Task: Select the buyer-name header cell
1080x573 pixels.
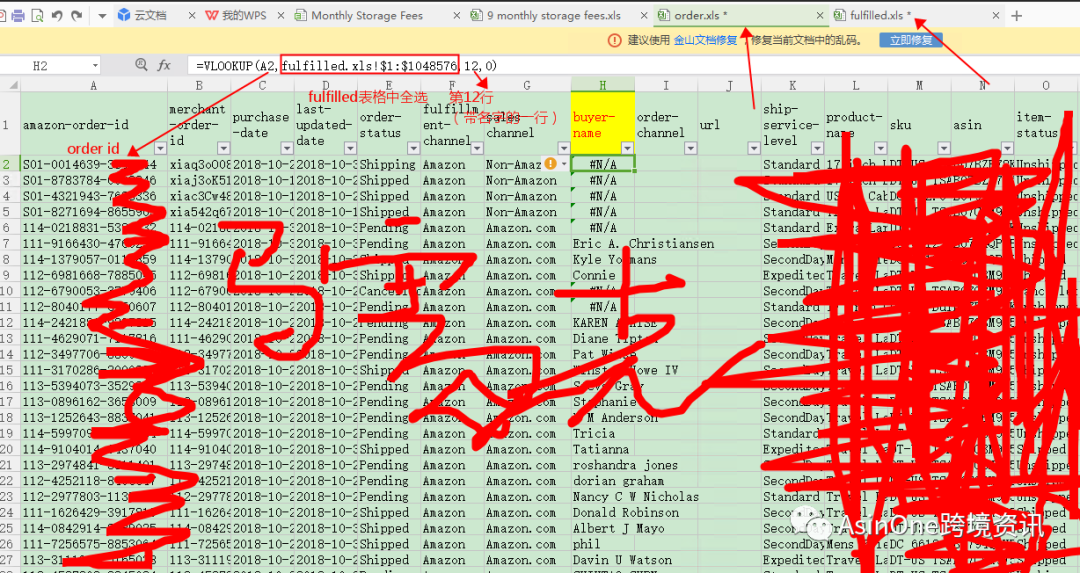Action: coord(603,125)
